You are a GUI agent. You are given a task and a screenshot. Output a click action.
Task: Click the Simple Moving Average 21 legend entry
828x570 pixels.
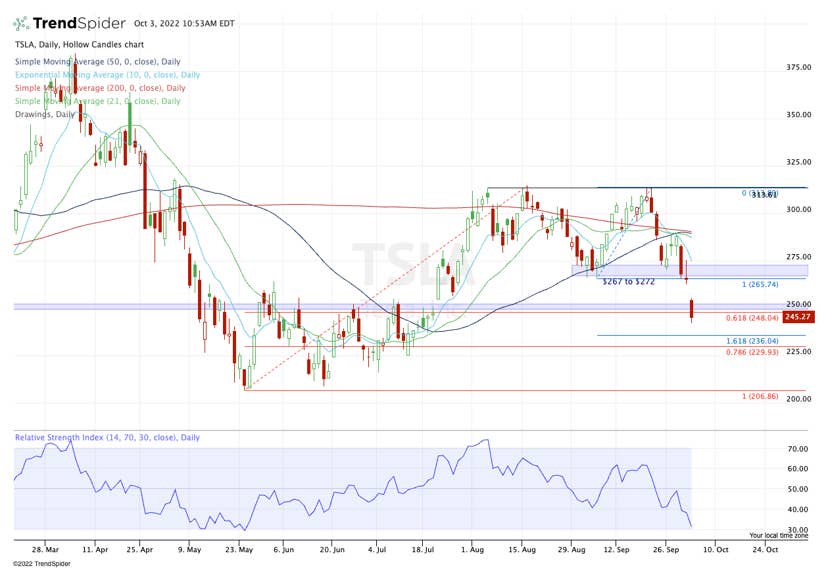97,101
